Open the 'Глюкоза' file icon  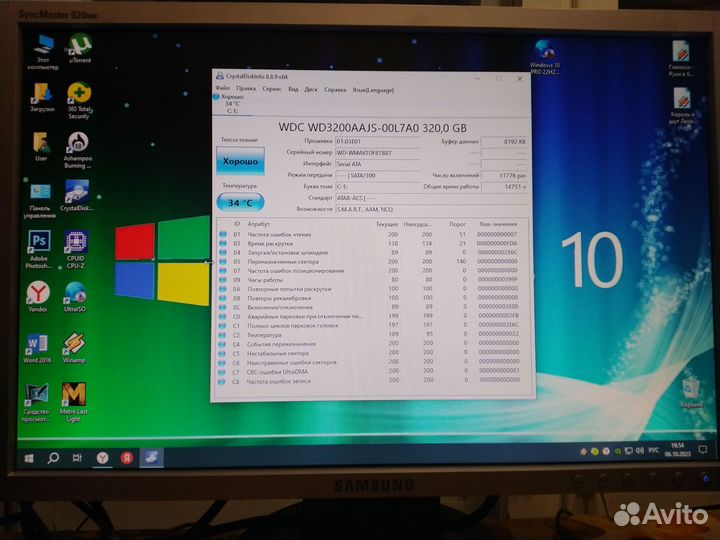pyautogui.click(x=681, y=58)
